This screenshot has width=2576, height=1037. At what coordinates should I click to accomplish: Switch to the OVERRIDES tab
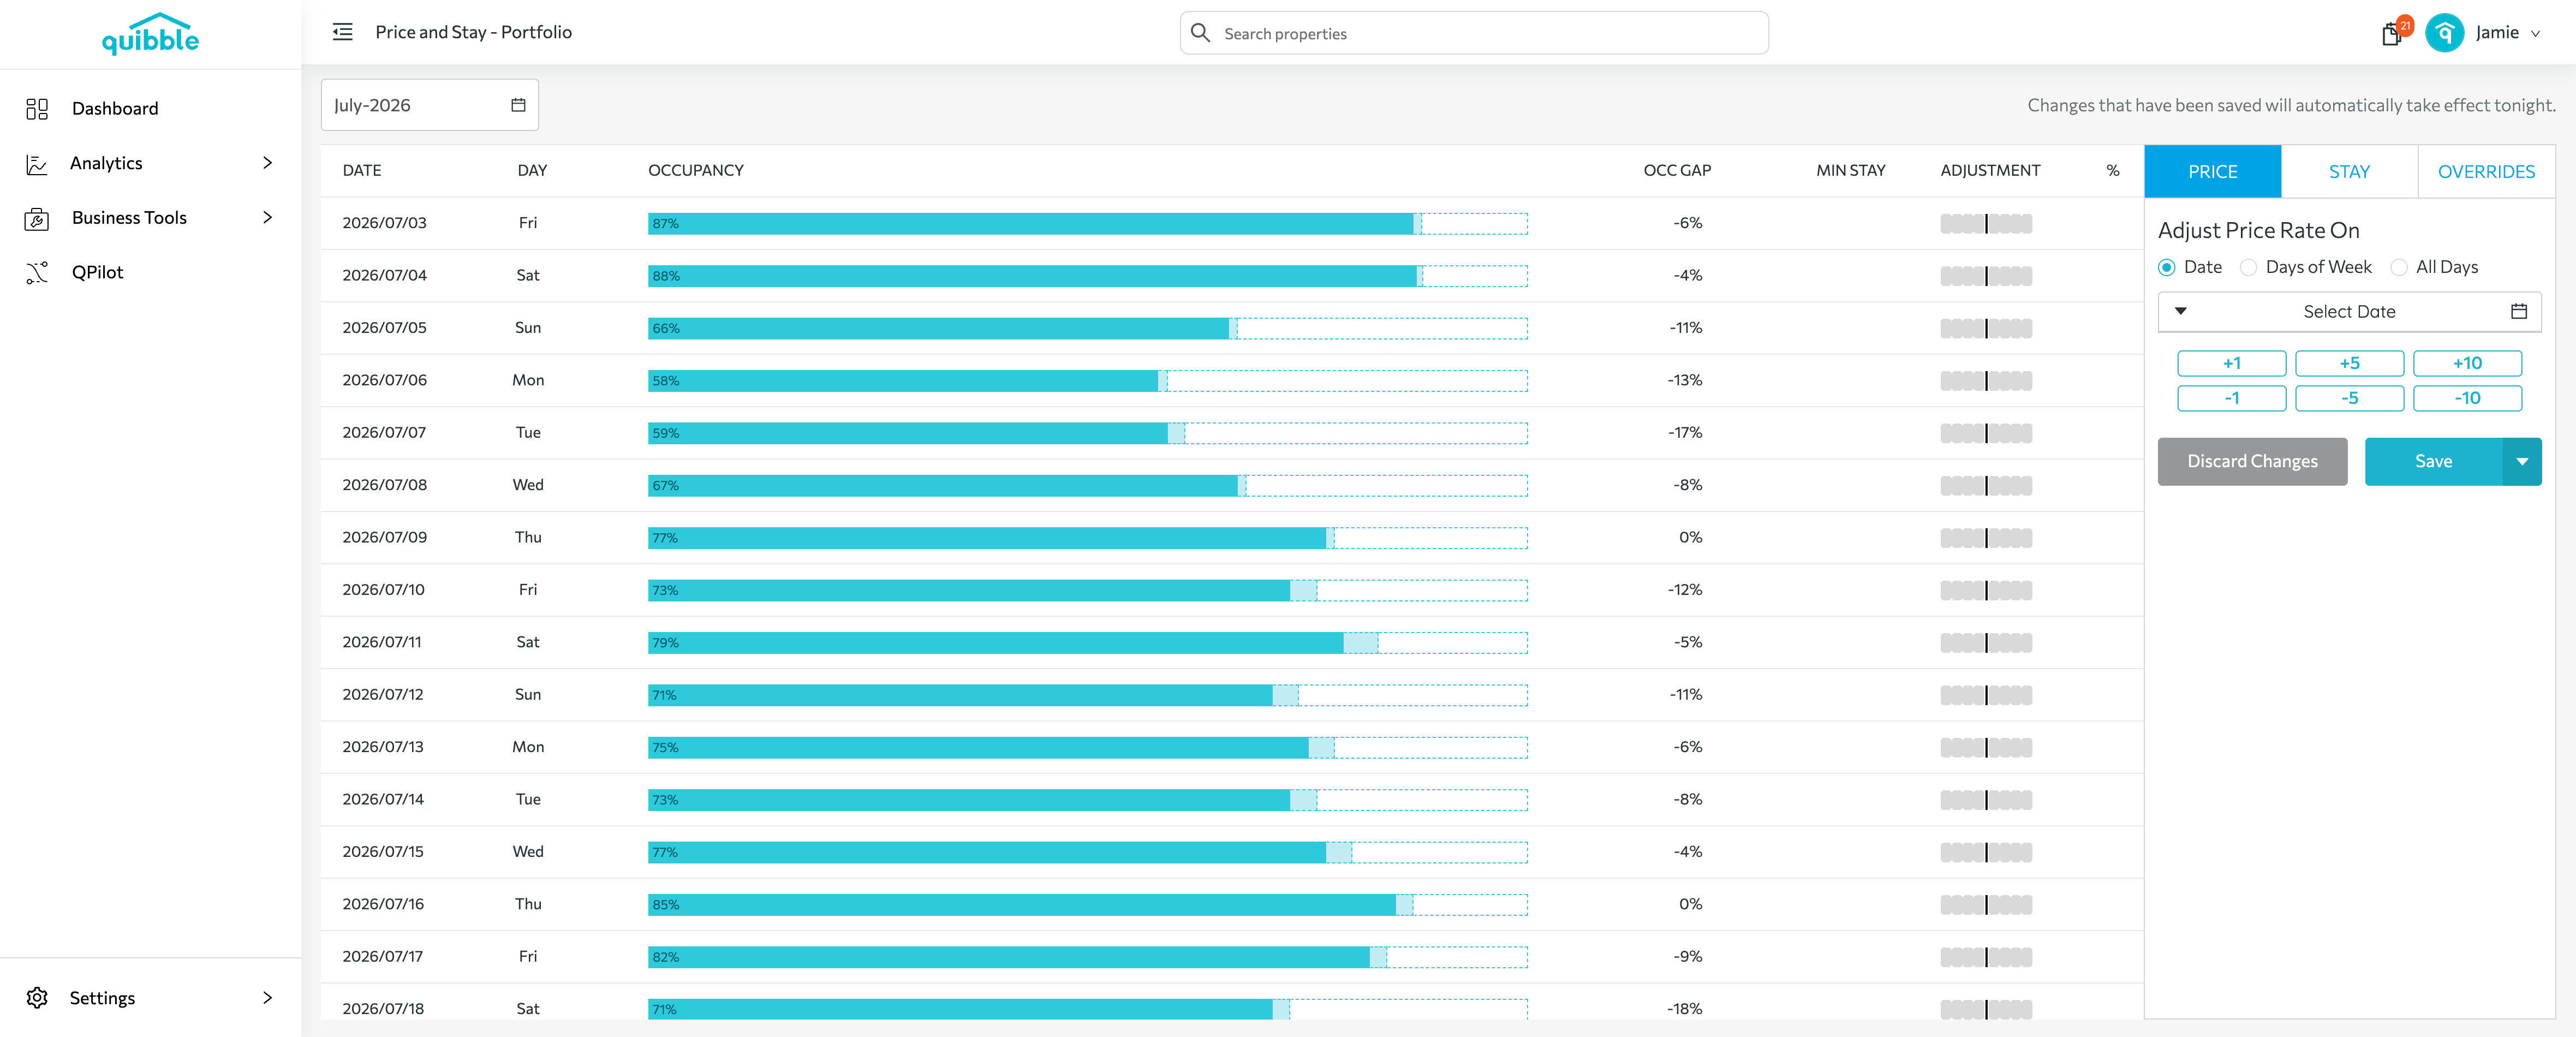pyautogui.click(x=2486, y=172)
